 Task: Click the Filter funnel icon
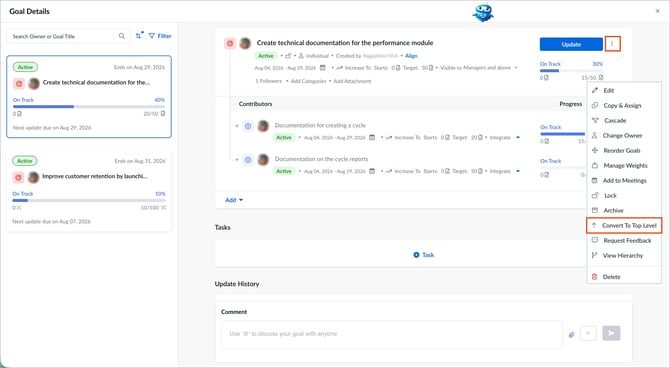(152, 36)
